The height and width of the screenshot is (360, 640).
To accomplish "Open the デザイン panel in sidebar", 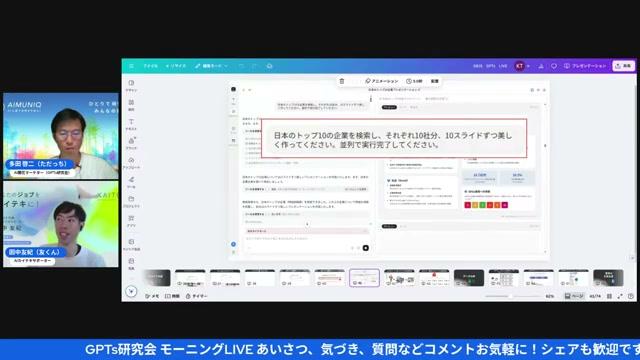I will [x=131, y=86].
